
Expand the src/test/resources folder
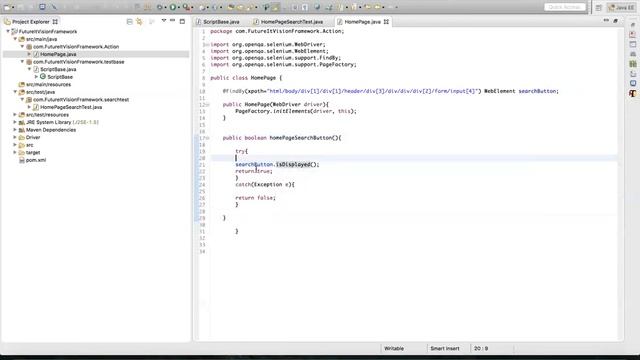click(x=15, y=115)
